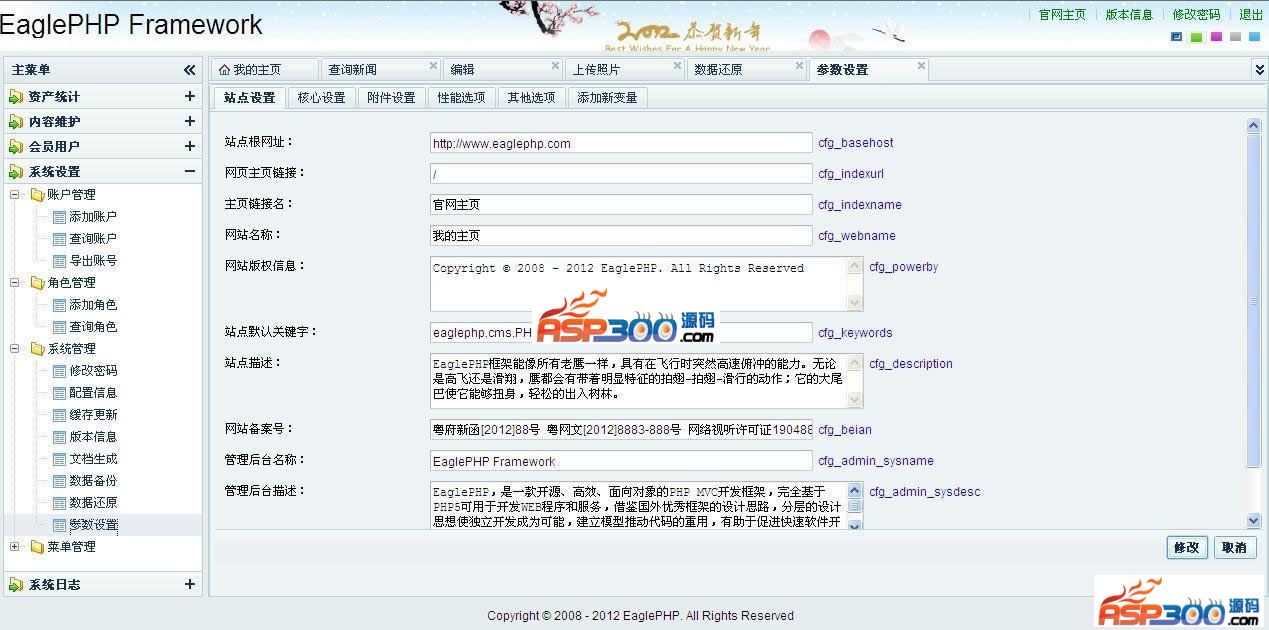Image resolution: width=1269 pixels, height=630 pixels.
Task: Open 添加角色 in the tree
Action: [93, 304]
